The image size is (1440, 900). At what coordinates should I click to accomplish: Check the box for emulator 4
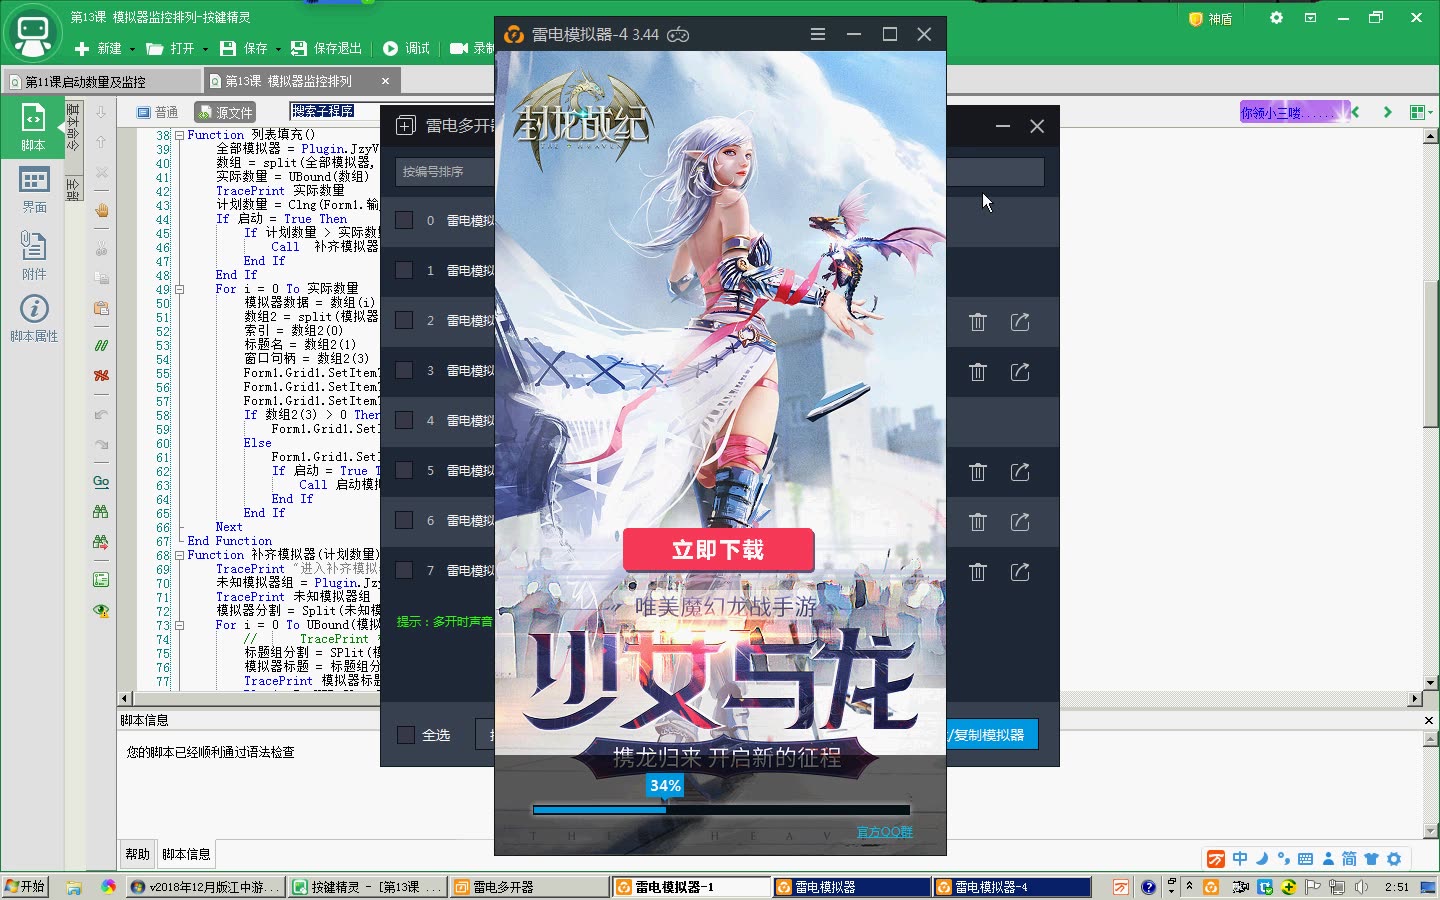(404, 420)
